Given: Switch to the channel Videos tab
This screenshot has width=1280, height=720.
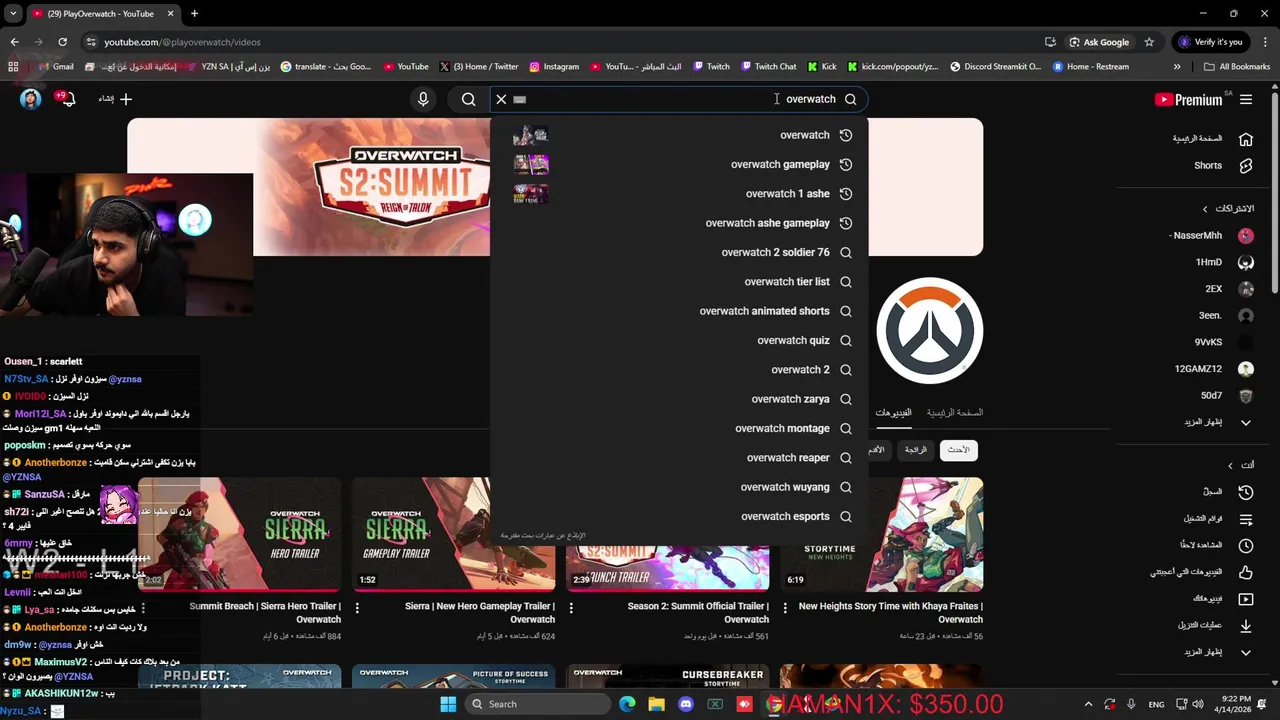Looking at the screenshot, I should click(893, 412).
